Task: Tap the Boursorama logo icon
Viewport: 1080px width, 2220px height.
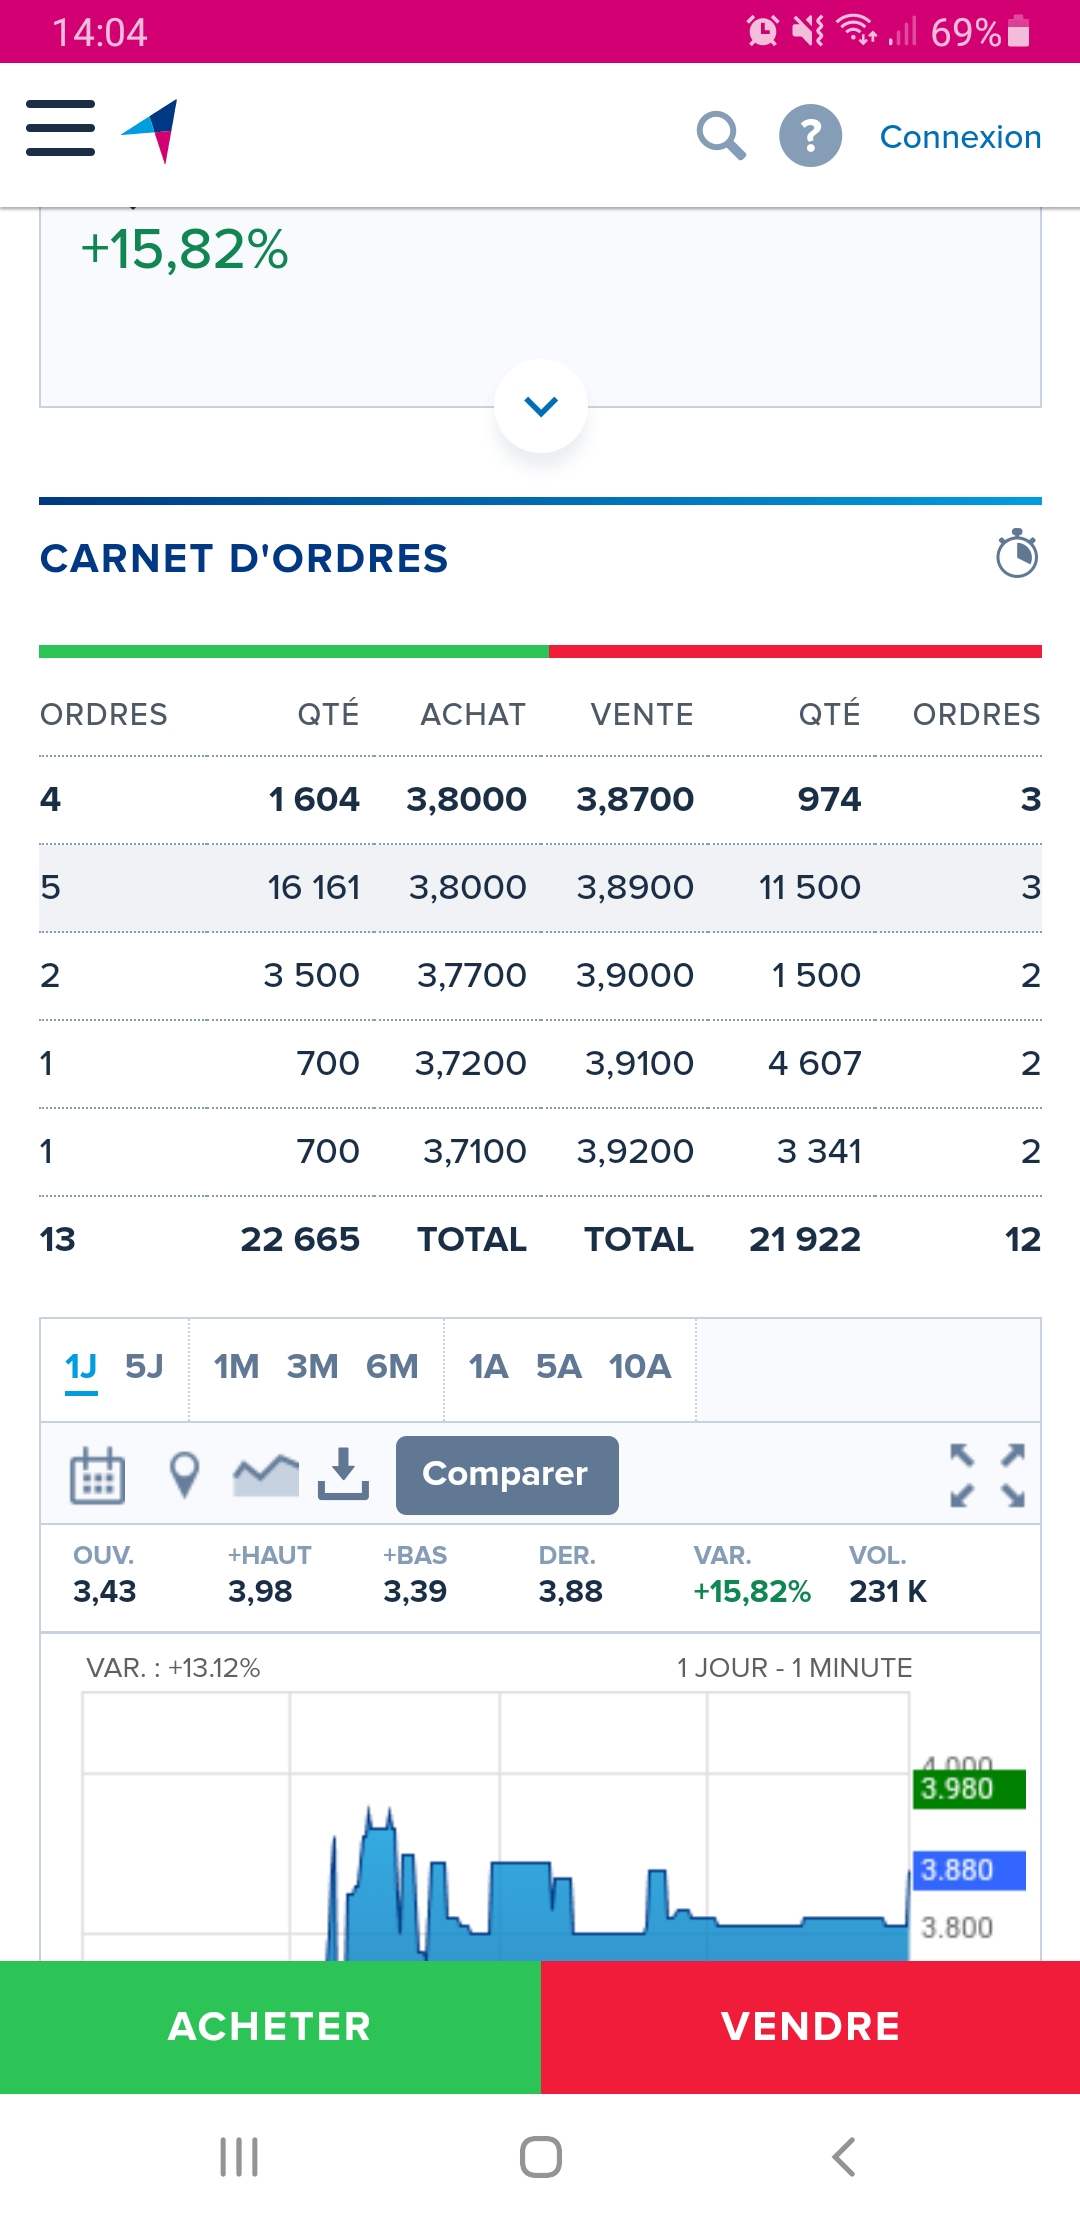Action: pyautogui.click(x=150, y=131)
